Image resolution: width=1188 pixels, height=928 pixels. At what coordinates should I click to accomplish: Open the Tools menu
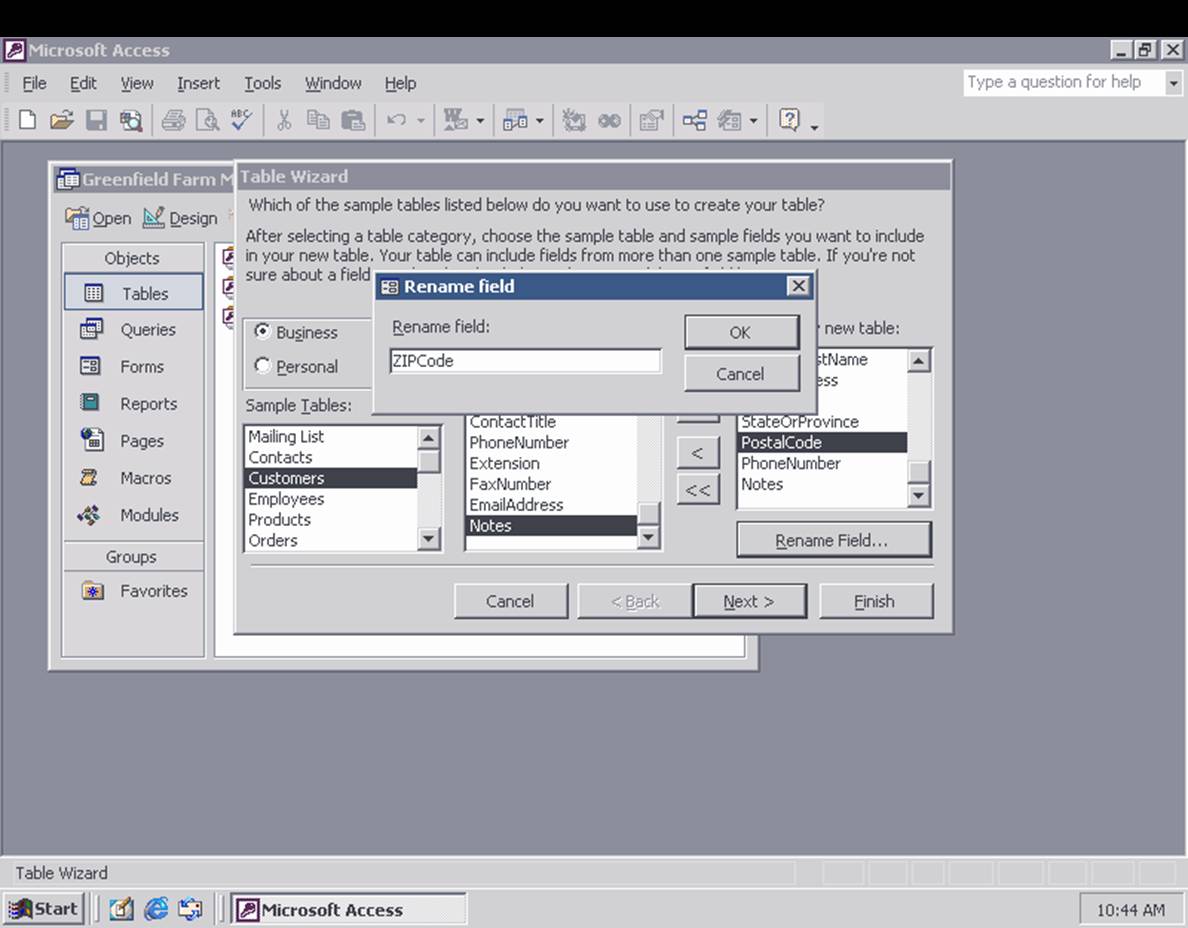(262, 83)
